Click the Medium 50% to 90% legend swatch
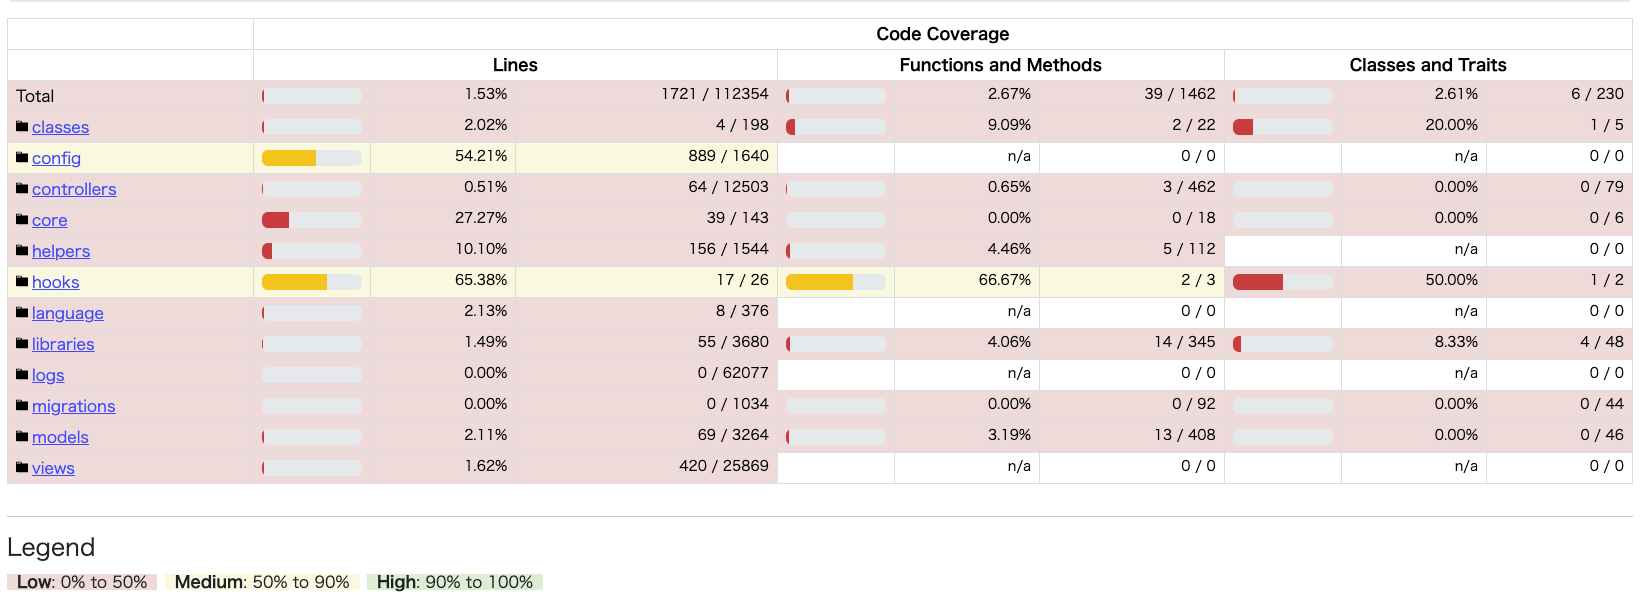This screenshot has width=1640, height=604. 262,582
